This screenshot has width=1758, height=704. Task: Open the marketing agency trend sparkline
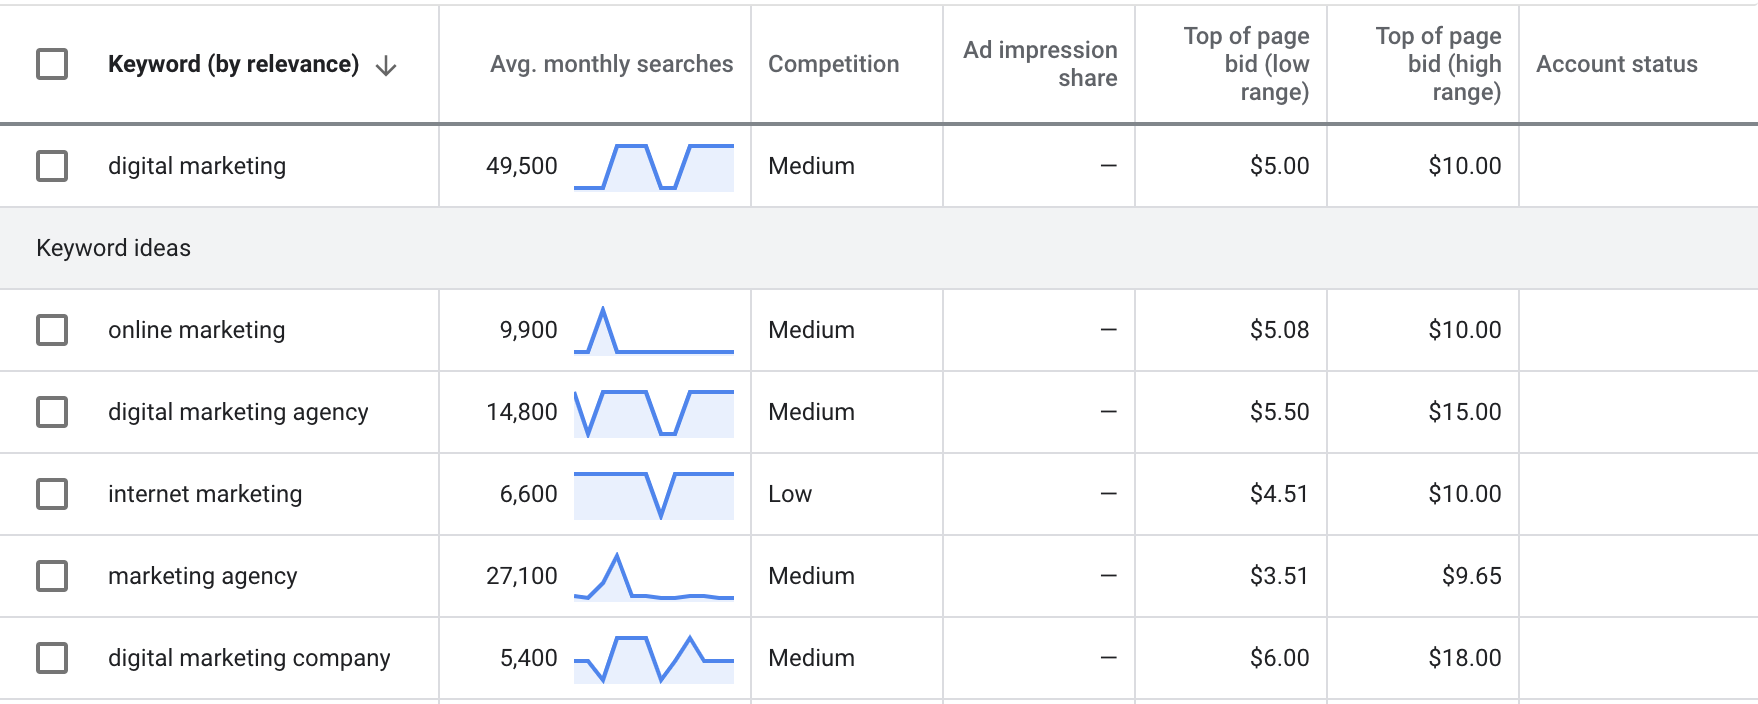[654, 577]
